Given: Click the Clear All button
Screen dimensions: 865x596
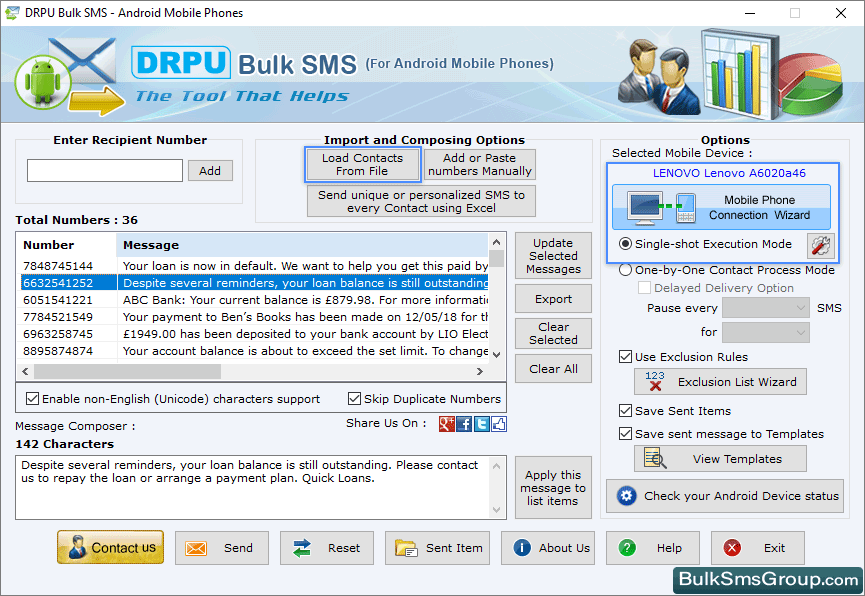Looking at the screenshot, I should click(x=553, y=369).
